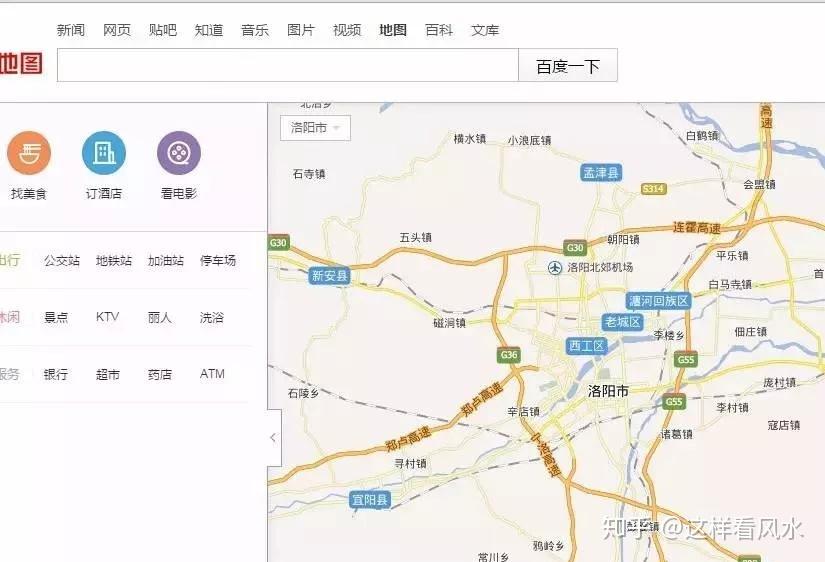
Task: Click the 五头镇 town label
Action: coord(416,237)
